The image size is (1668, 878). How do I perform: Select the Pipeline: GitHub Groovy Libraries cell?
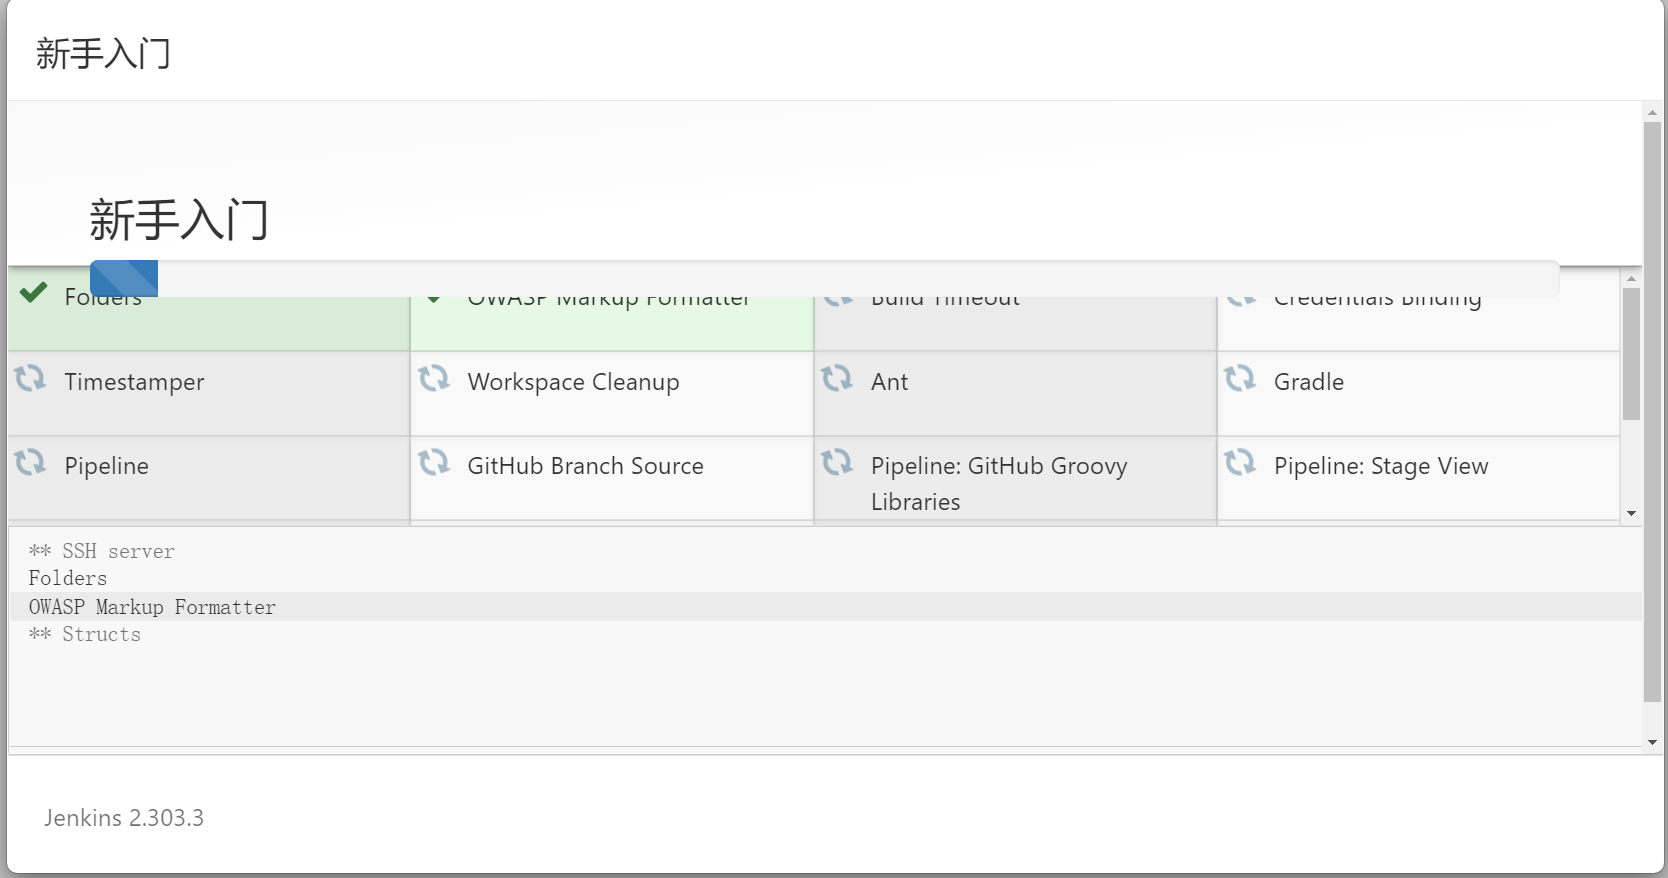(1015, 478)
